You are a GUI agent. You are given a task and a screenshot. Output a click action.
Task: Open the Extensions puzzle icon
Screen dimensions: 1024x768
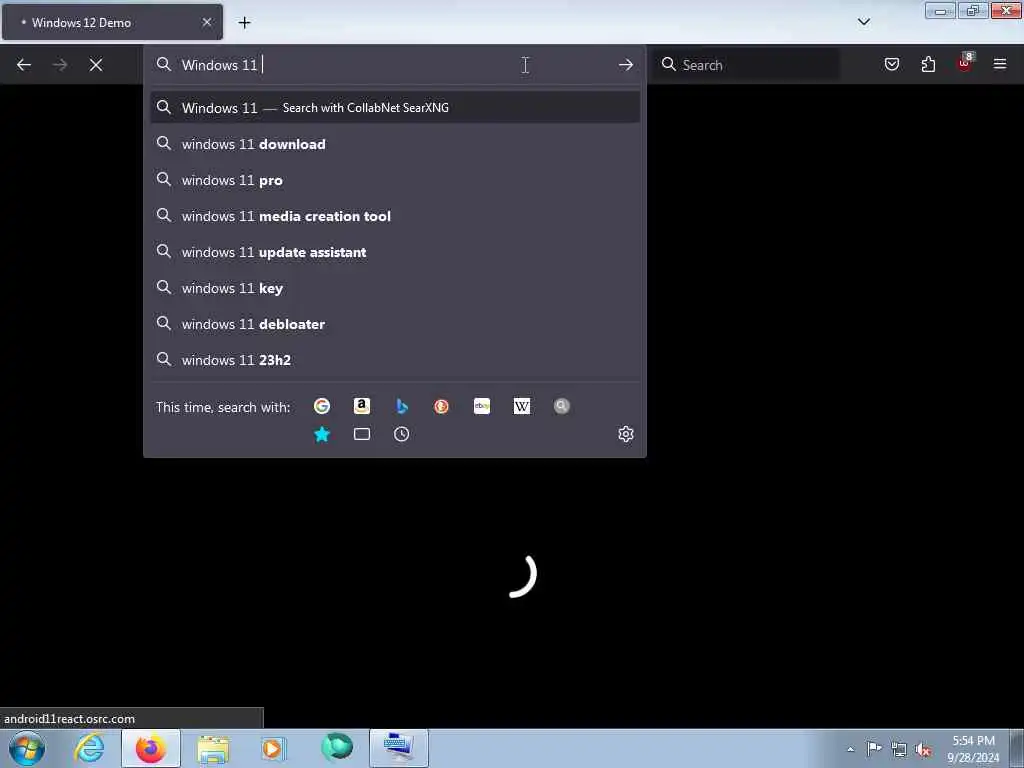pos(928,64)
